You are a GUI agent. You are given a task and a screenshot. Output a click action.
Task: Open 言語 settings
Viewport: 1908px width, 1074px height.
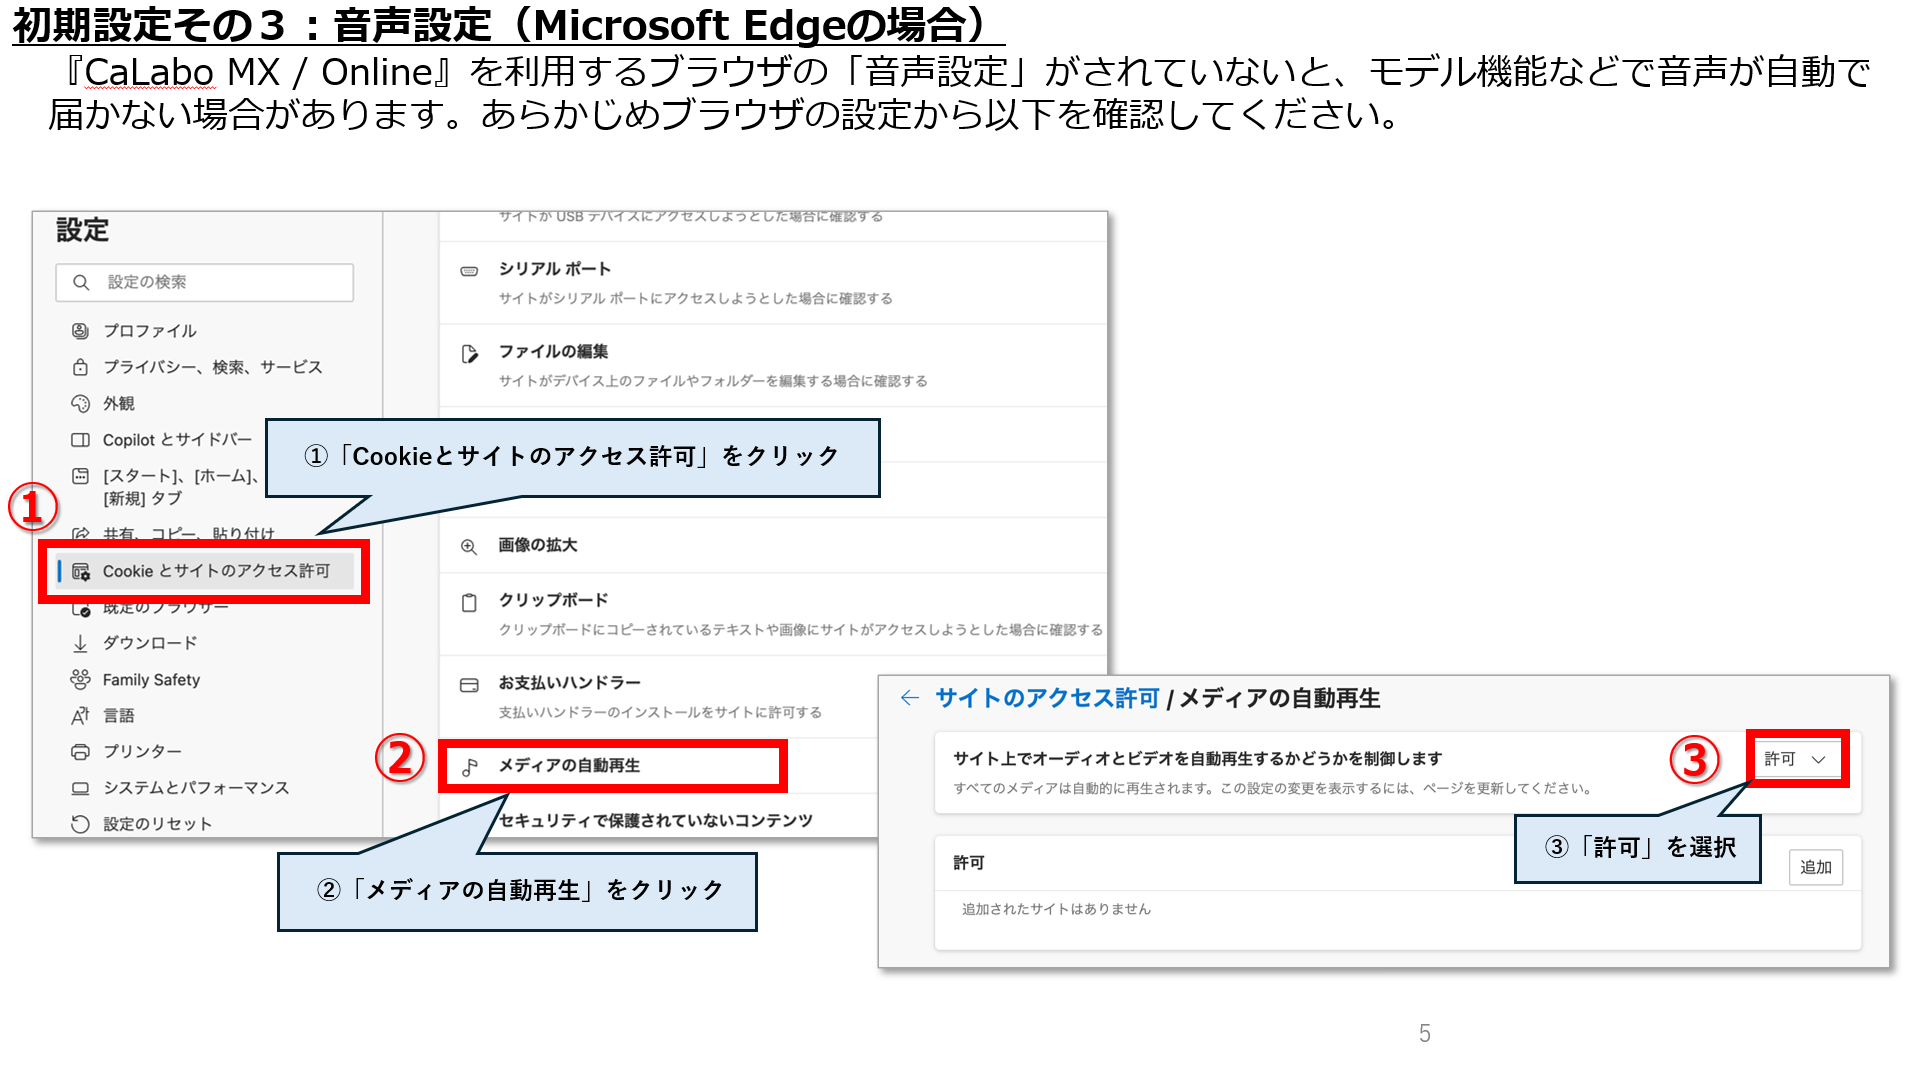tap(118, 715)
